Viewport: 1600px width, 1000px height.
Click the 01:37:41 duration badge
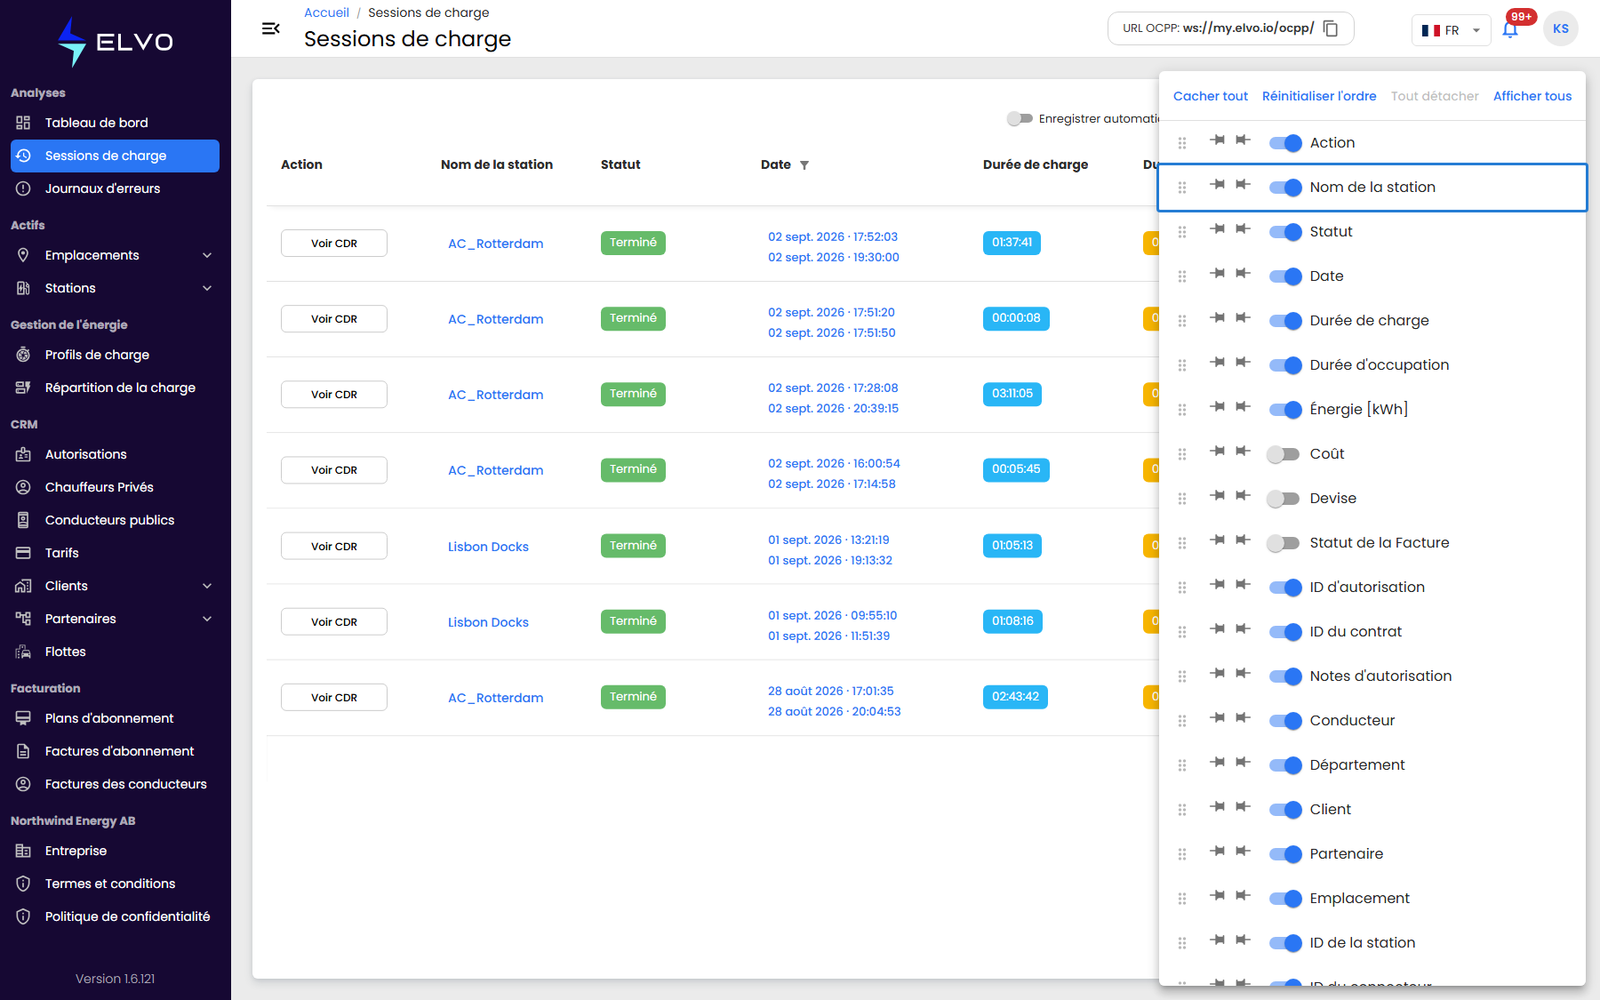pos(1012,243)
